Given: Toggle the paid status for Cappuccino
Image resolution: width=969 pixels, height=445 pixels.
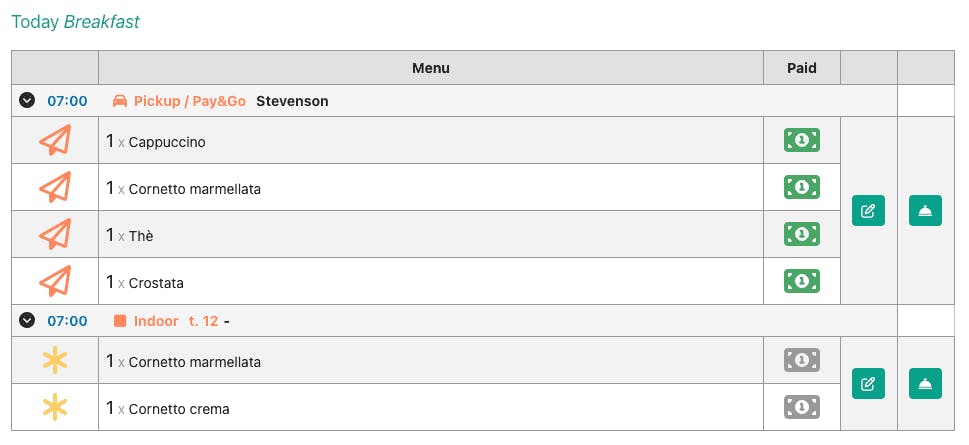Looking at the screenshot, I should 801,141.
